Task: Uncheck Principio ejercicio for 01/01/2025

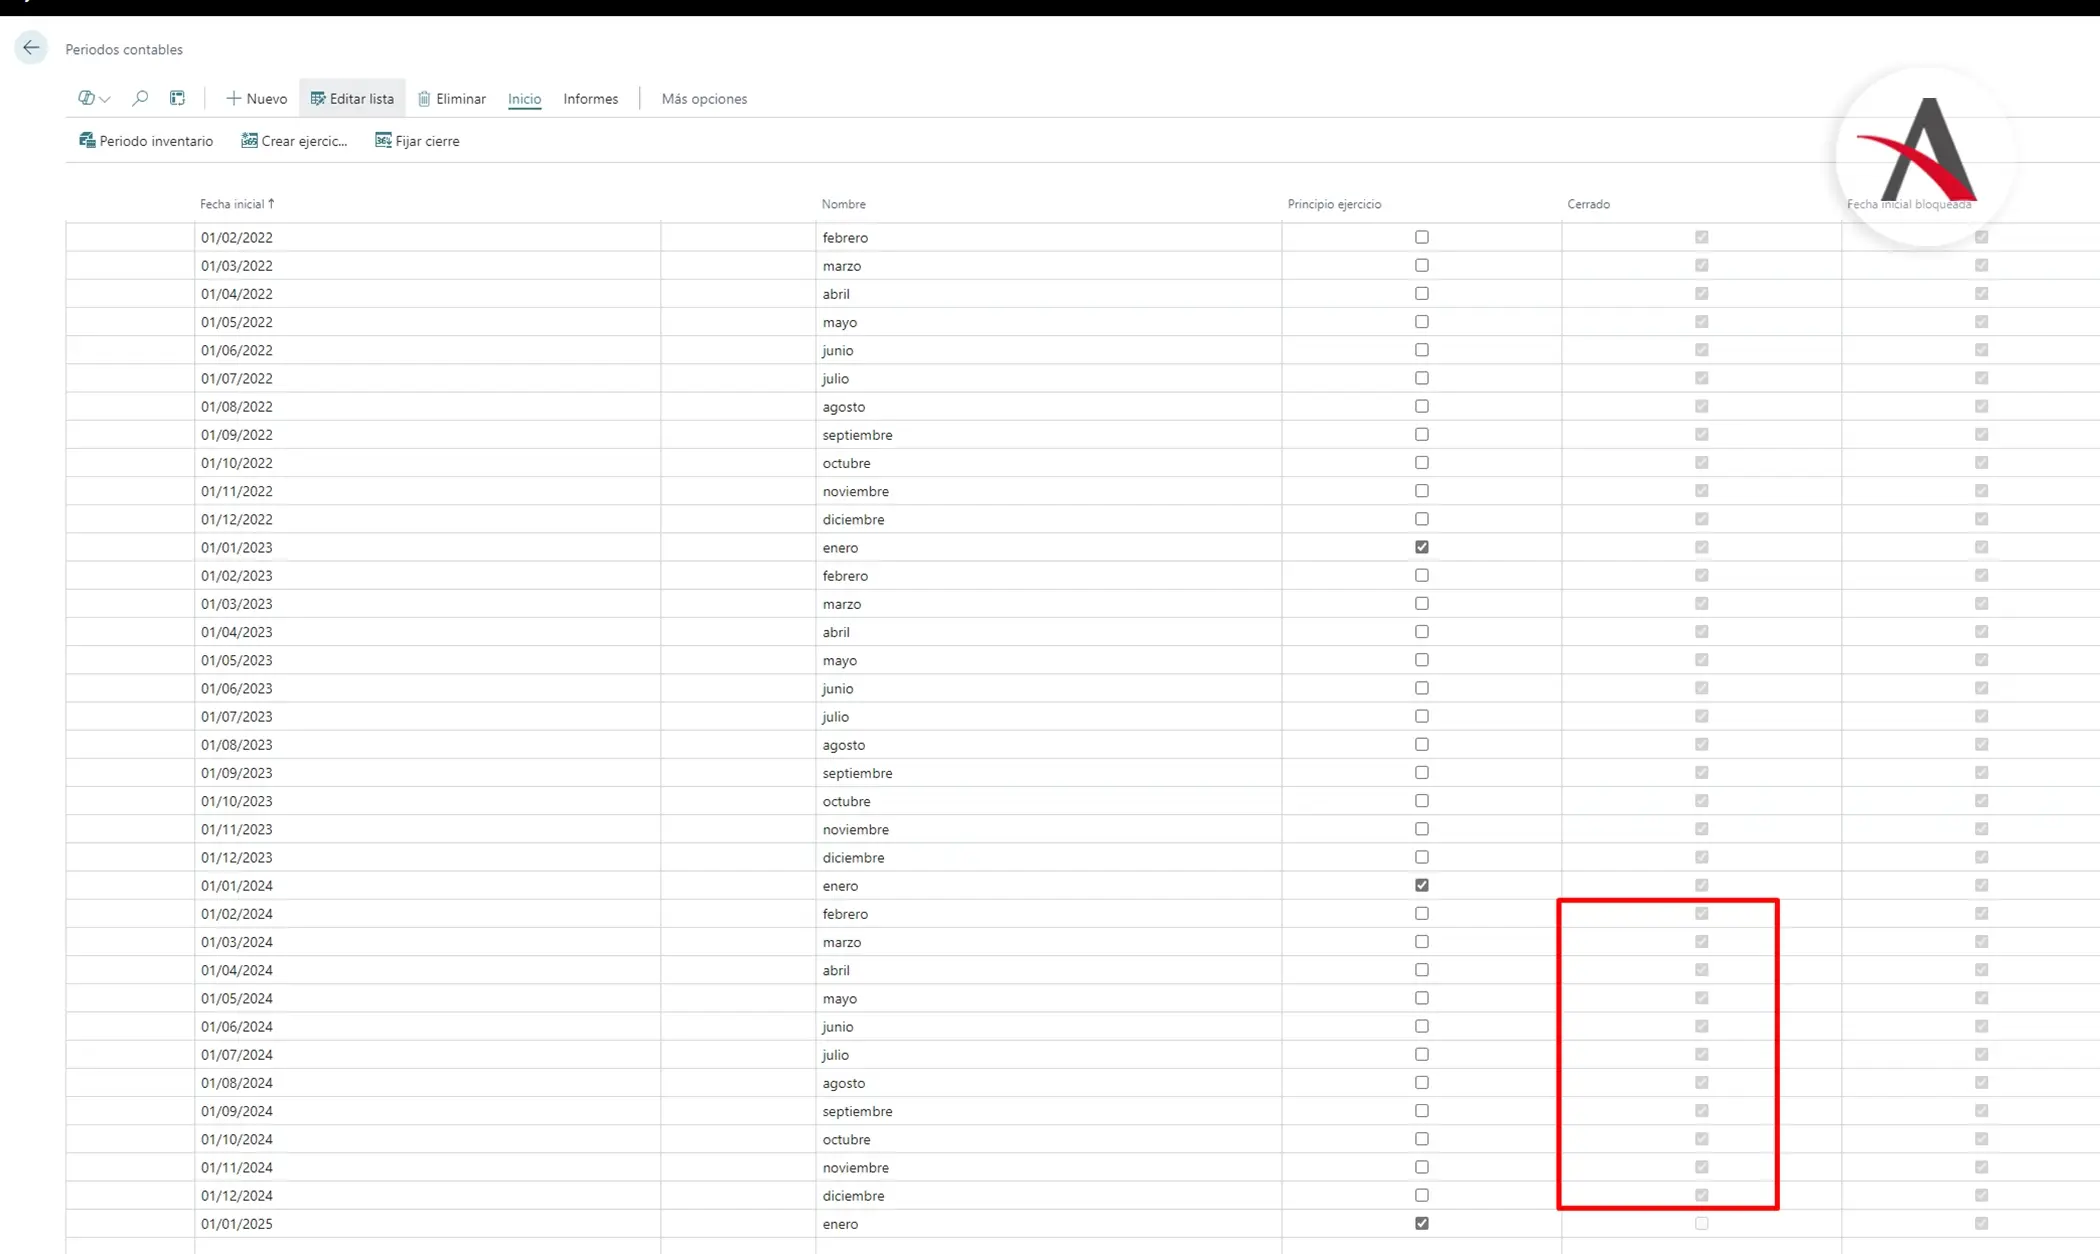Action: tap(1421, 1223)
